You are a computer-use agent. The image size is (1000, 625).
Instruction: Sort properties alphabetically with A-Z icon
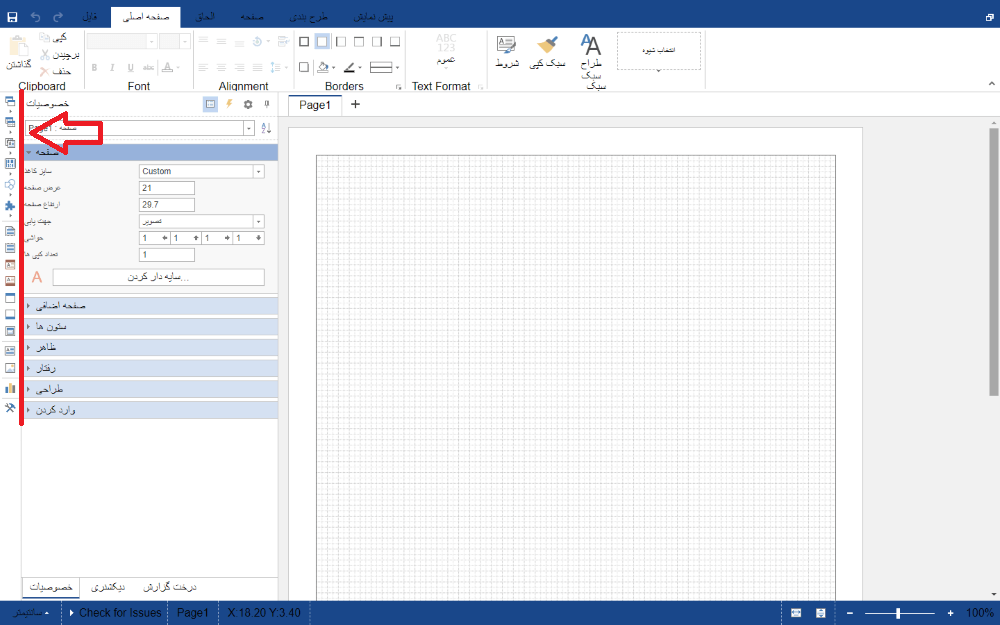[x=266, y=128]
